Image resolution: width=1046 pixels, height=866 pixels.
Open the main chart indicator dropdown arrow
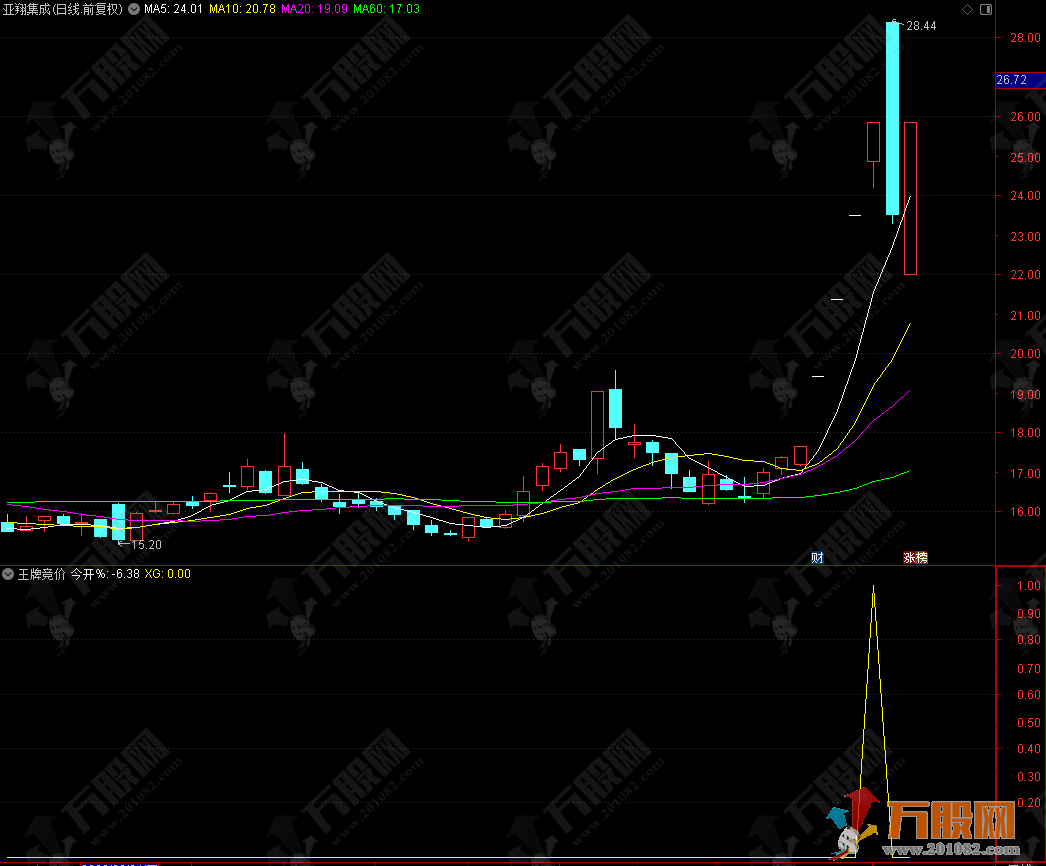tap(134, 9)
